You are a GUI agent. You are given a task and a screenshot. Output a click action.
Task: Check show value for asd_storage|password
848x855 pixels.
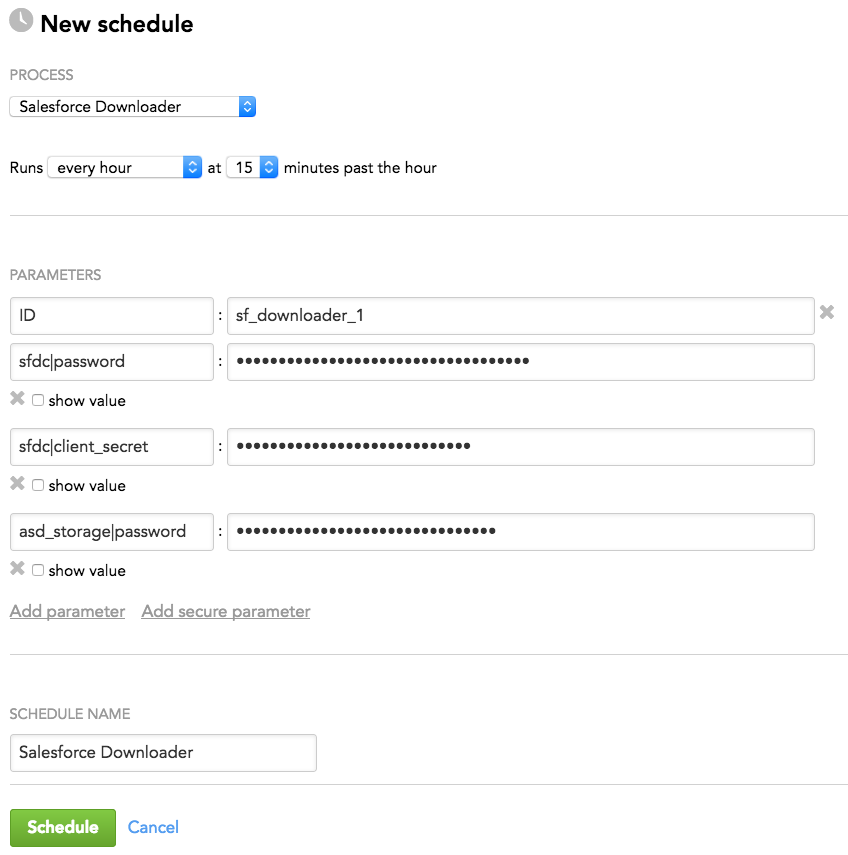(38, 570)
